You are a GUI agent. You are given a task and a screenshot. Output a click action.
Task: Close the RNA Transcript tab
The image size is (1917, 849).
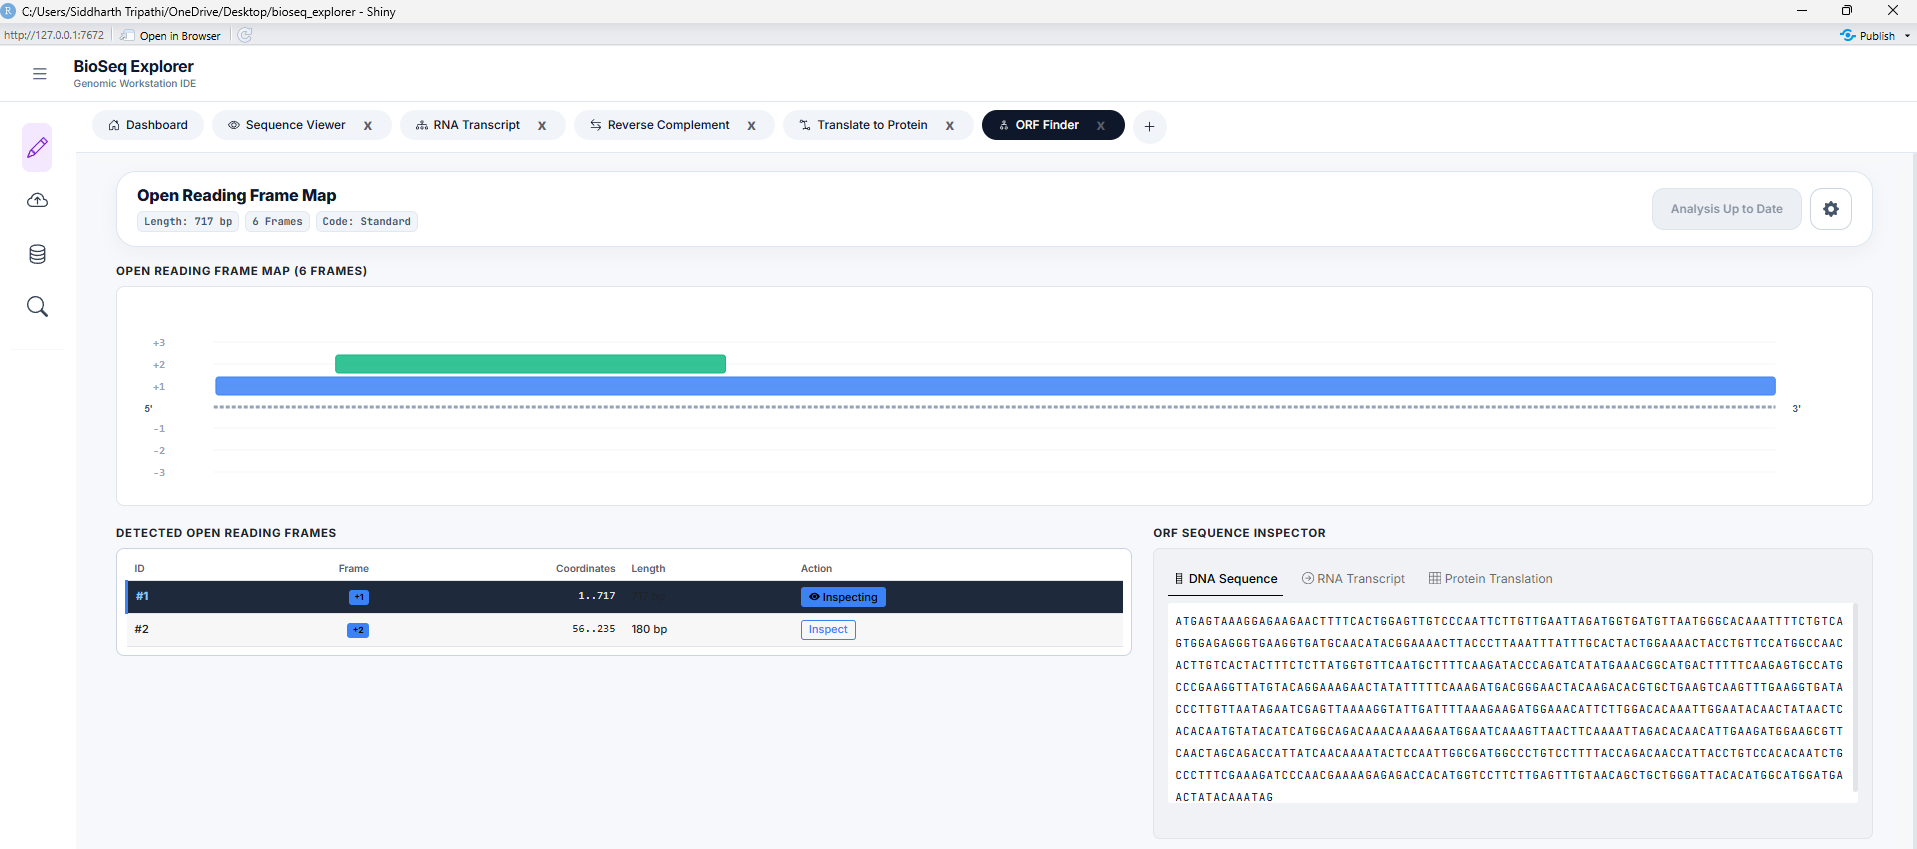coord(542,126)
